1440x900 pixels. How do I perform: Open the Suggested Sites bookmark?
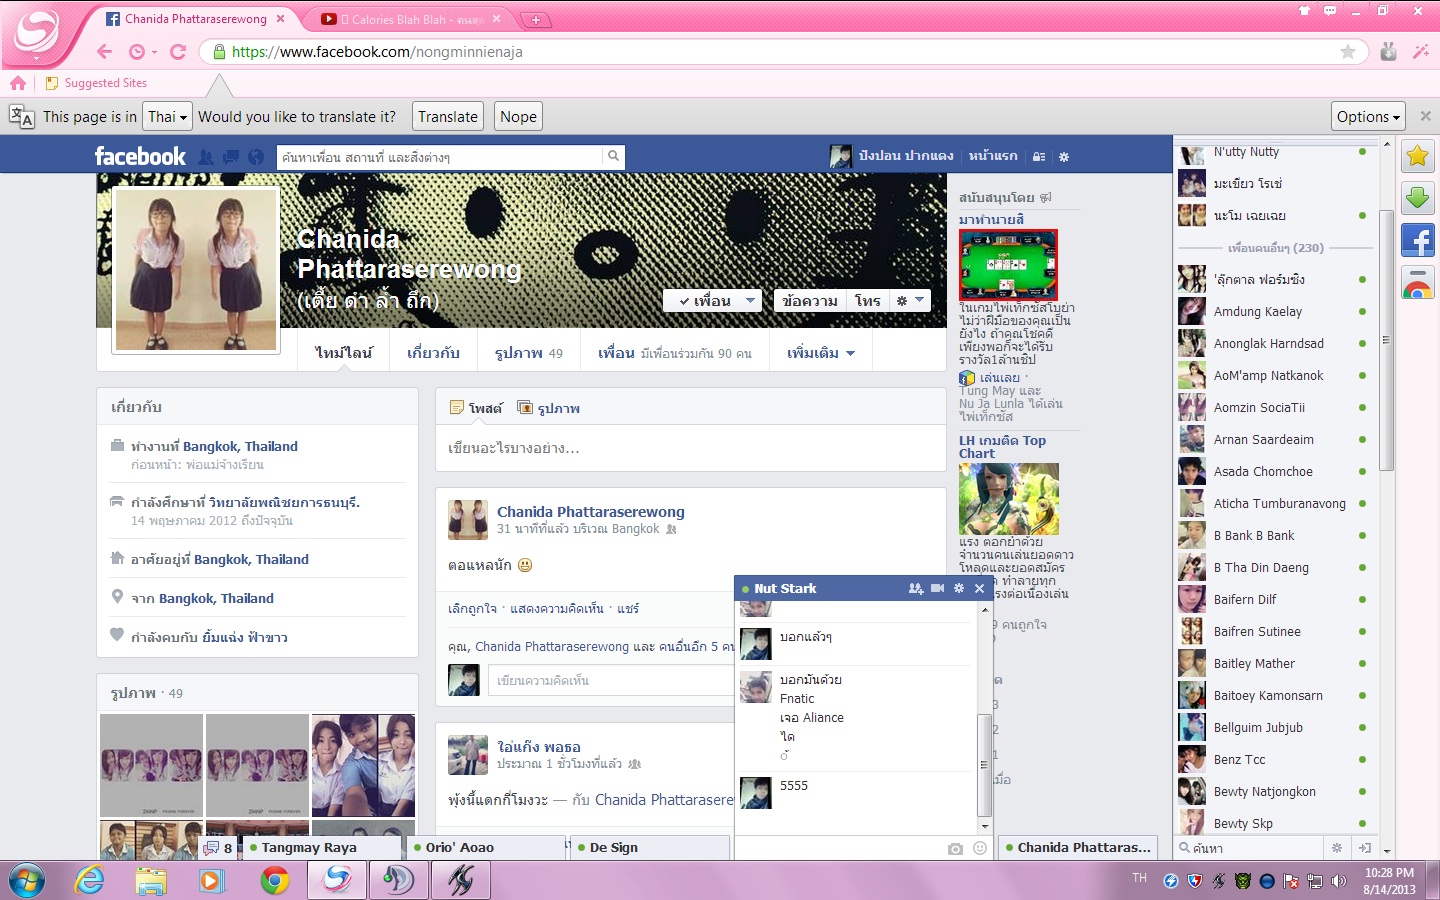(97, 83)
